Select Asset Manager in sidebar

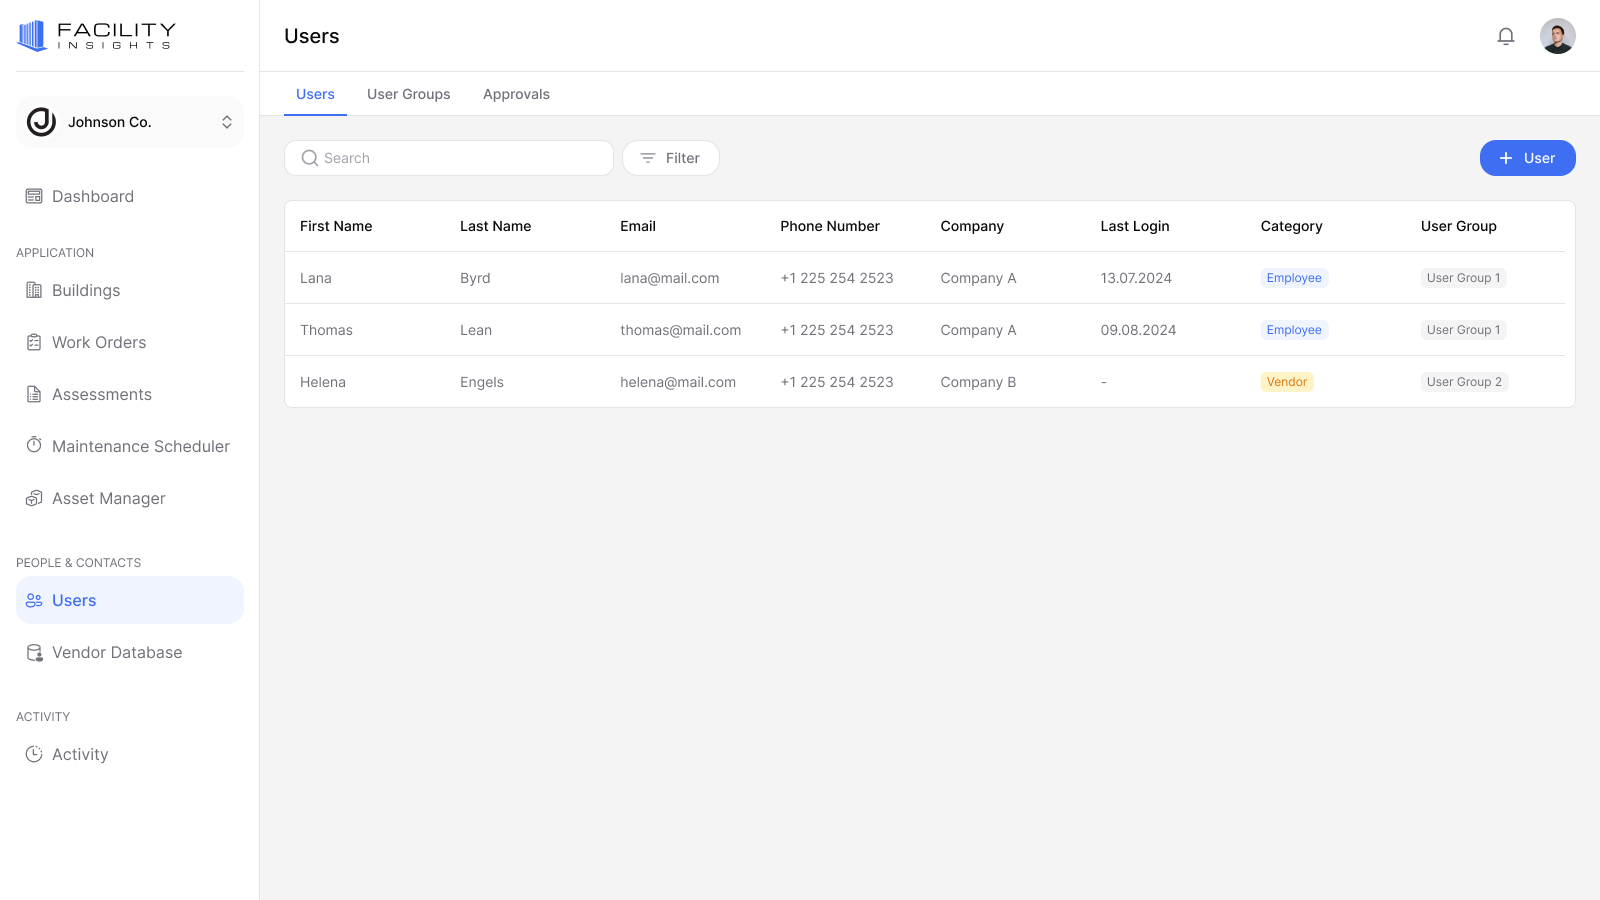point(108,499)
